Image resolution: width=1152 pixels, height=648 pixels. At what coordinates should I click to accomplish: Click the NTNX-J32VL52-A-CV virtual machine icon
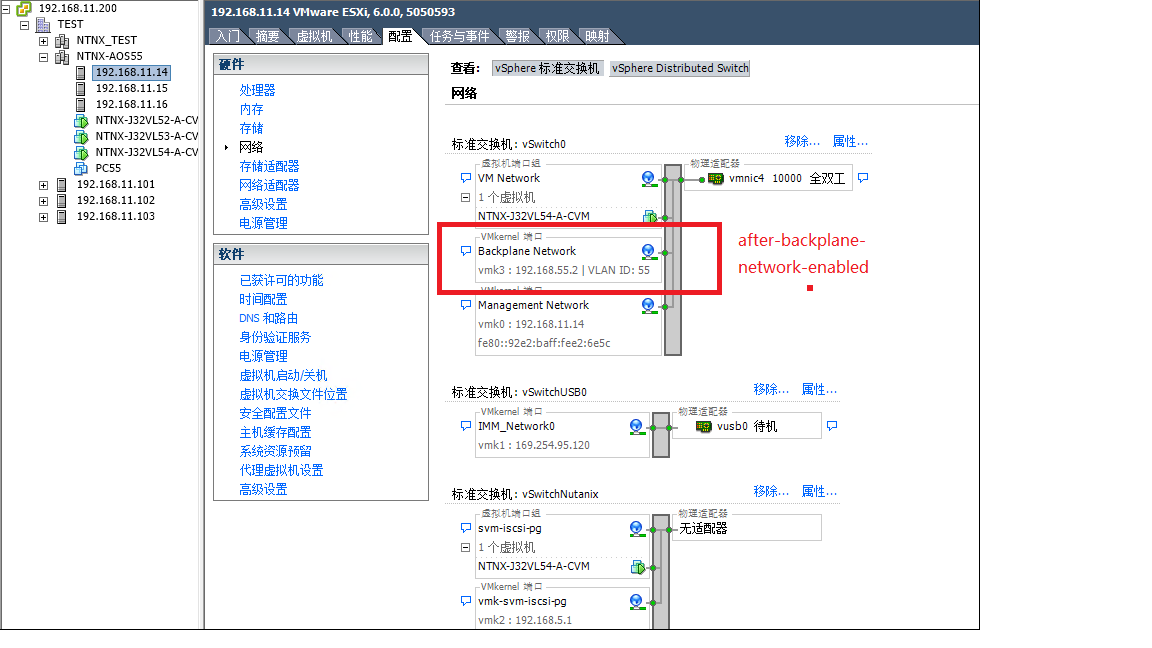click(x=81, y=120)
